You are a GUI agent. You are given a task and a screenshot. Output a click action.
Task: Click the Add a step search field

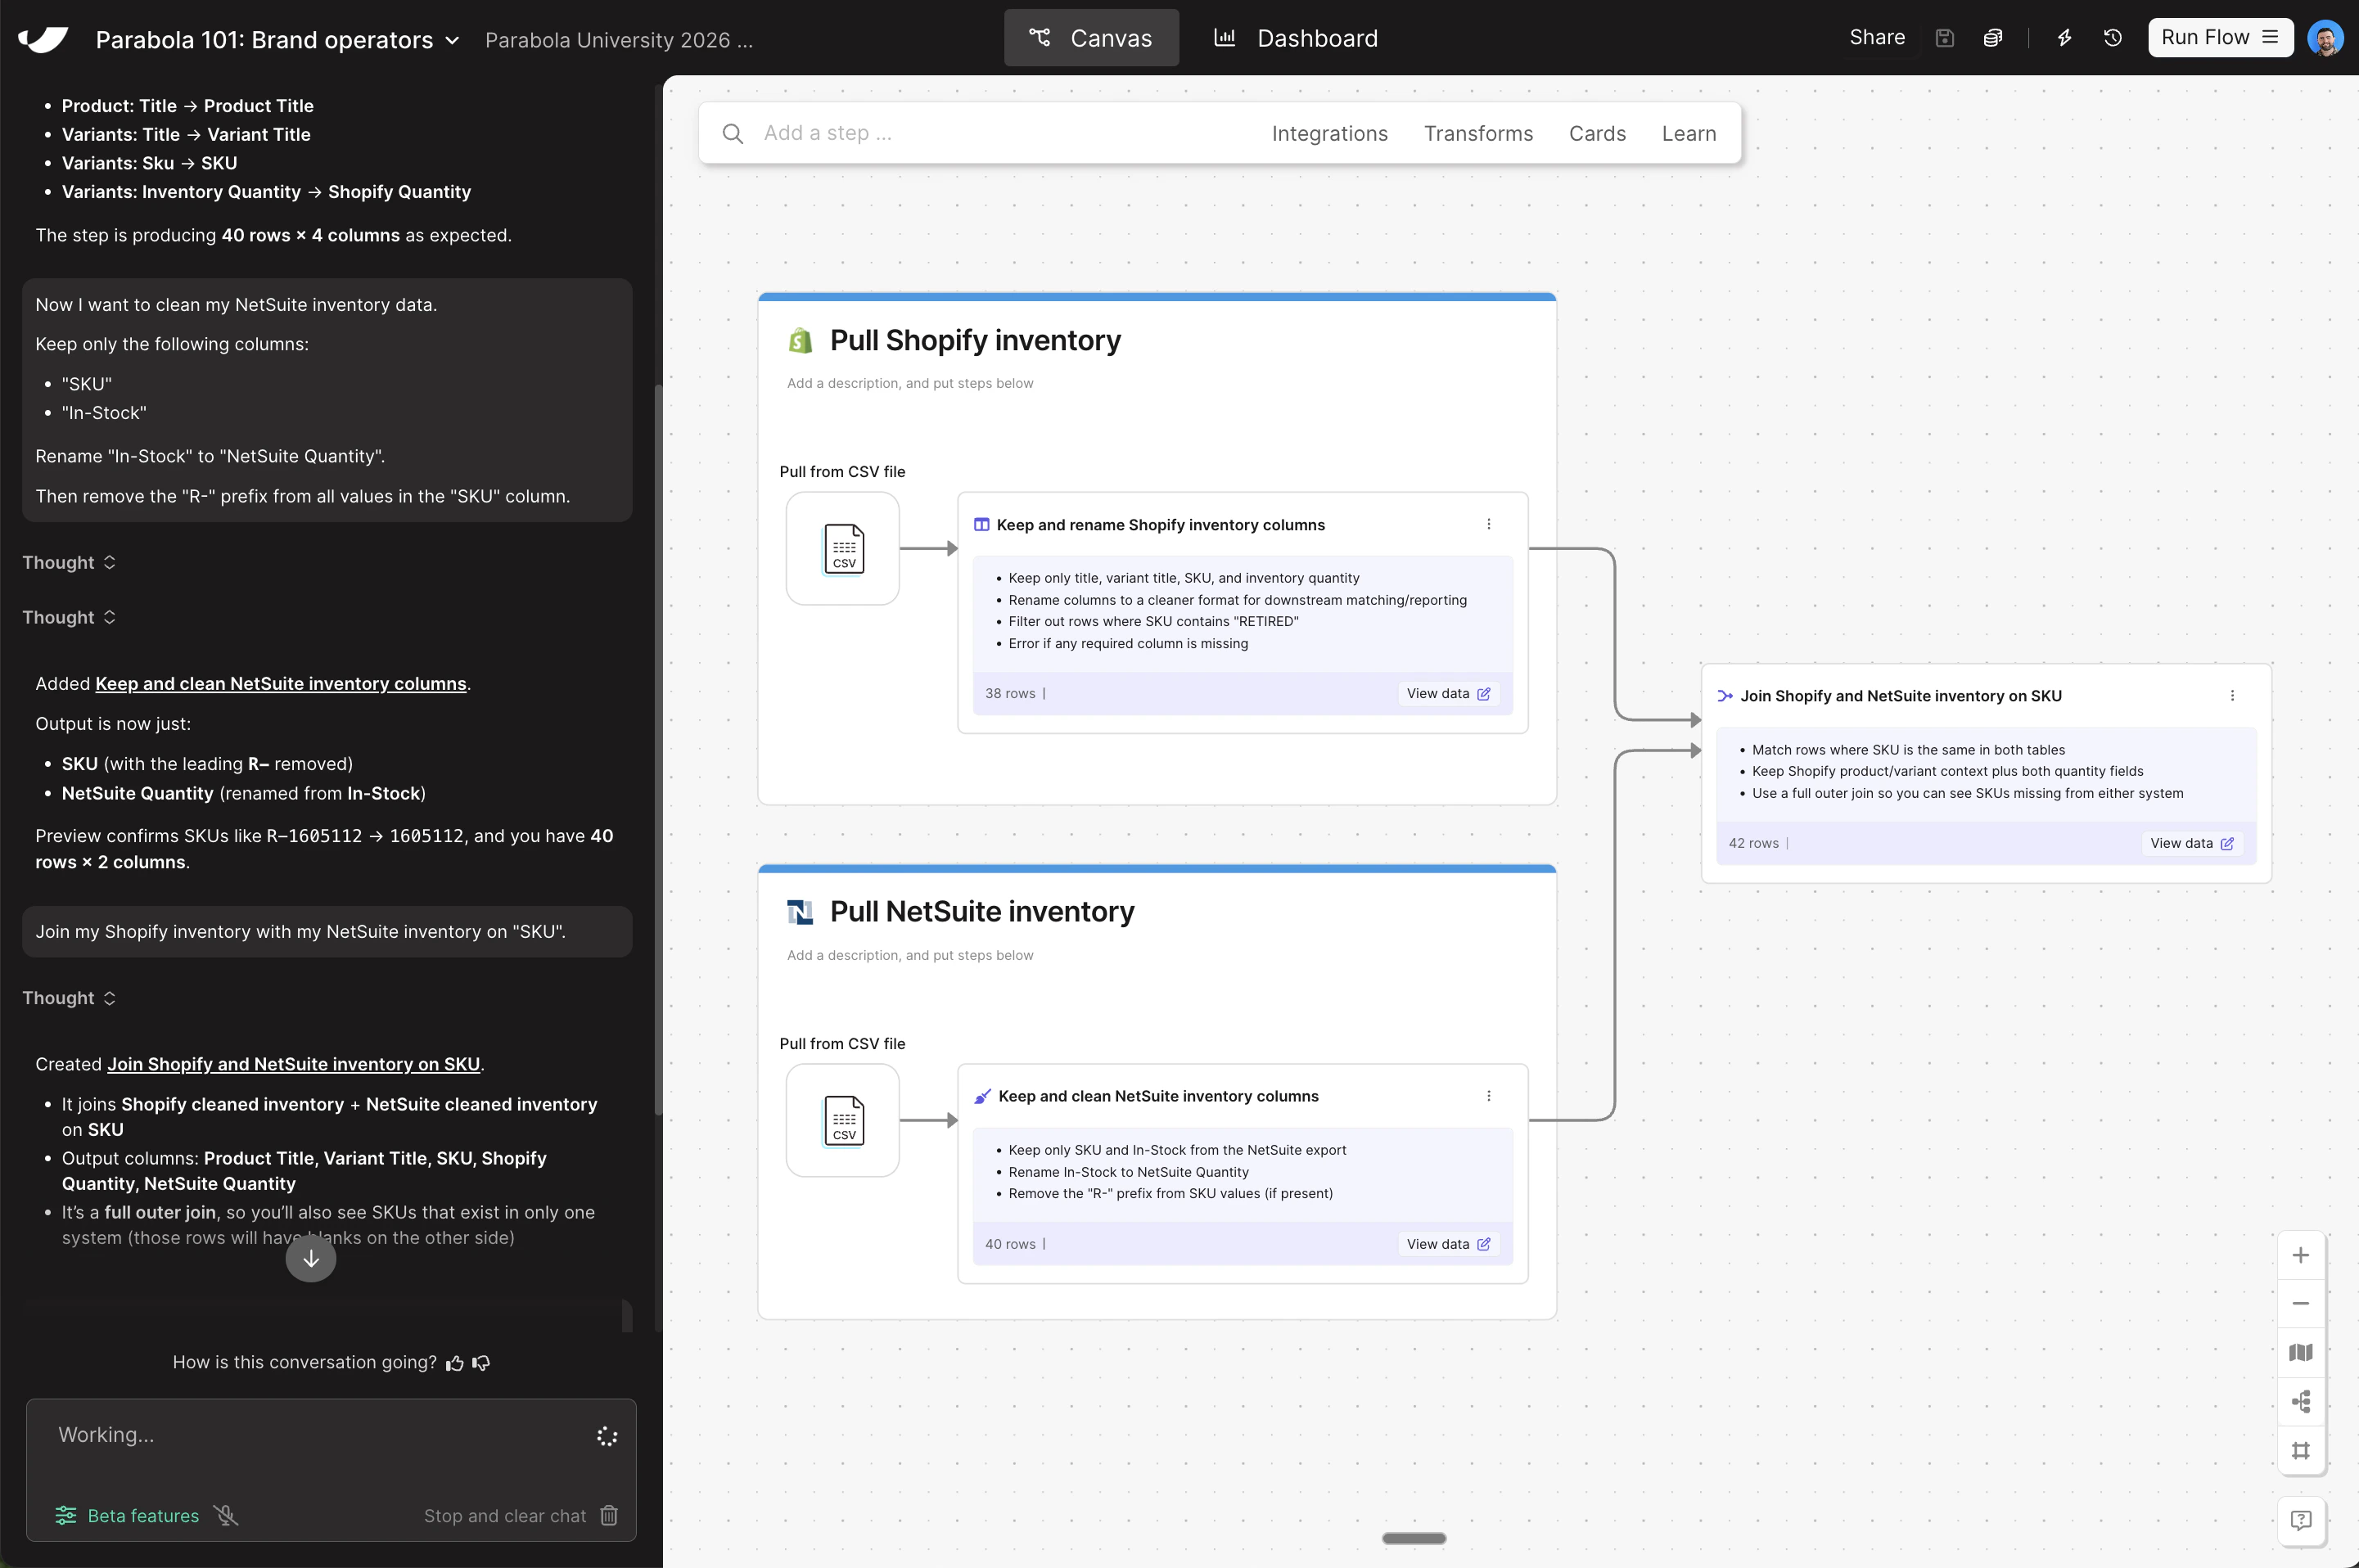(1000, 133)
